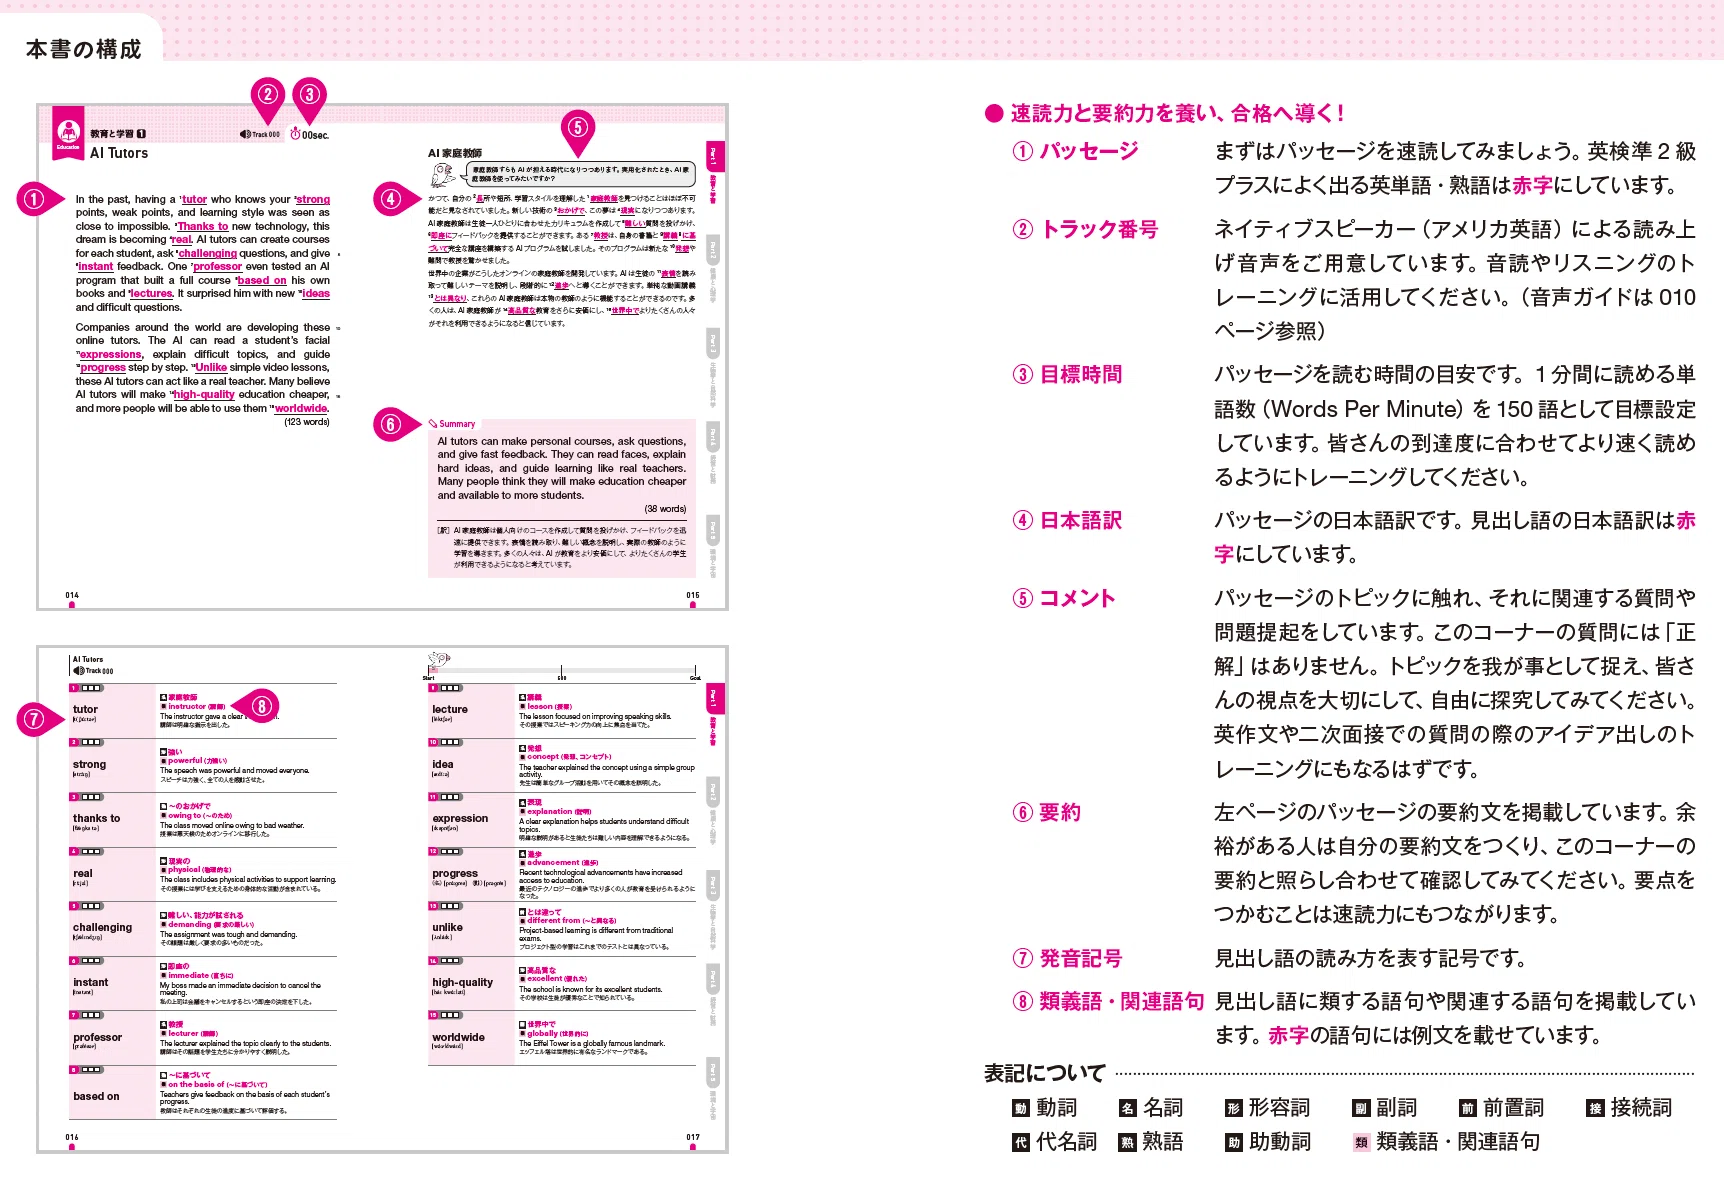The width and height of the screenshot is (1724, 1178).
Task: Tick the check boxes above the entry 'expression'
Action: point(450,797)
